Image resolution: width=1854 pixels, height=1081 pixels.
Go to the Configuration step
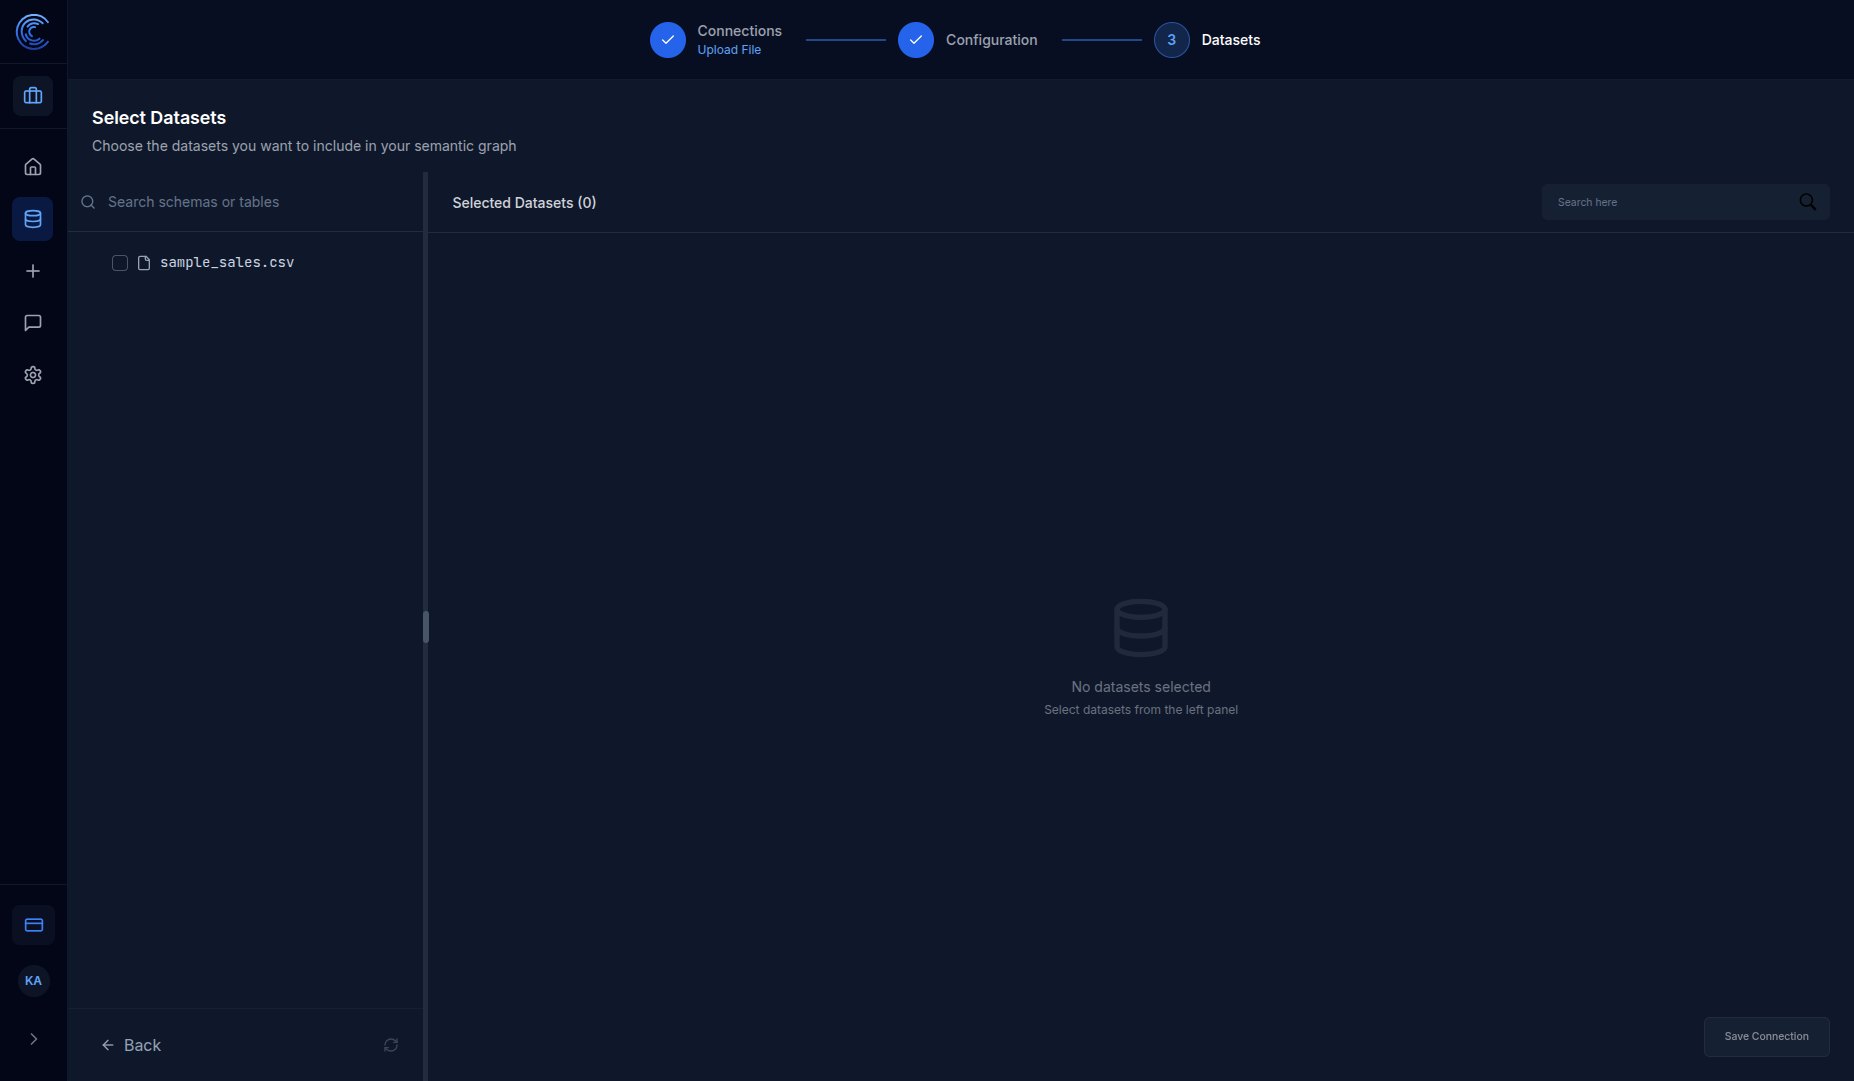pos(967,40)
